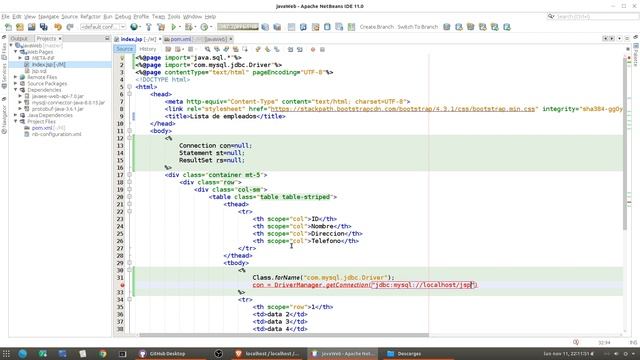The height and width of the screenshot is (360, 640).
Task: Select index.jsp in the project tree
Action: click(49, 64)
